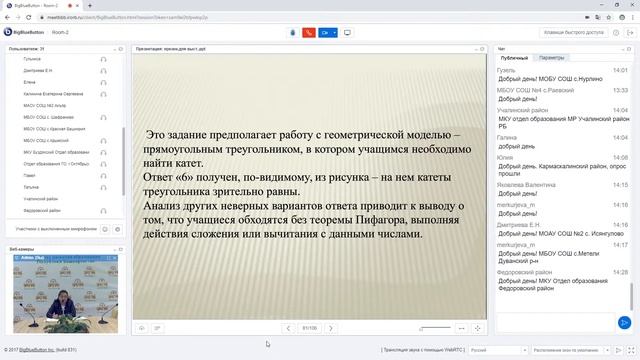The height and width of the screenshot is (360, 640).
Task: Click the users list scrollbar
Action: [x=123, y=161]
